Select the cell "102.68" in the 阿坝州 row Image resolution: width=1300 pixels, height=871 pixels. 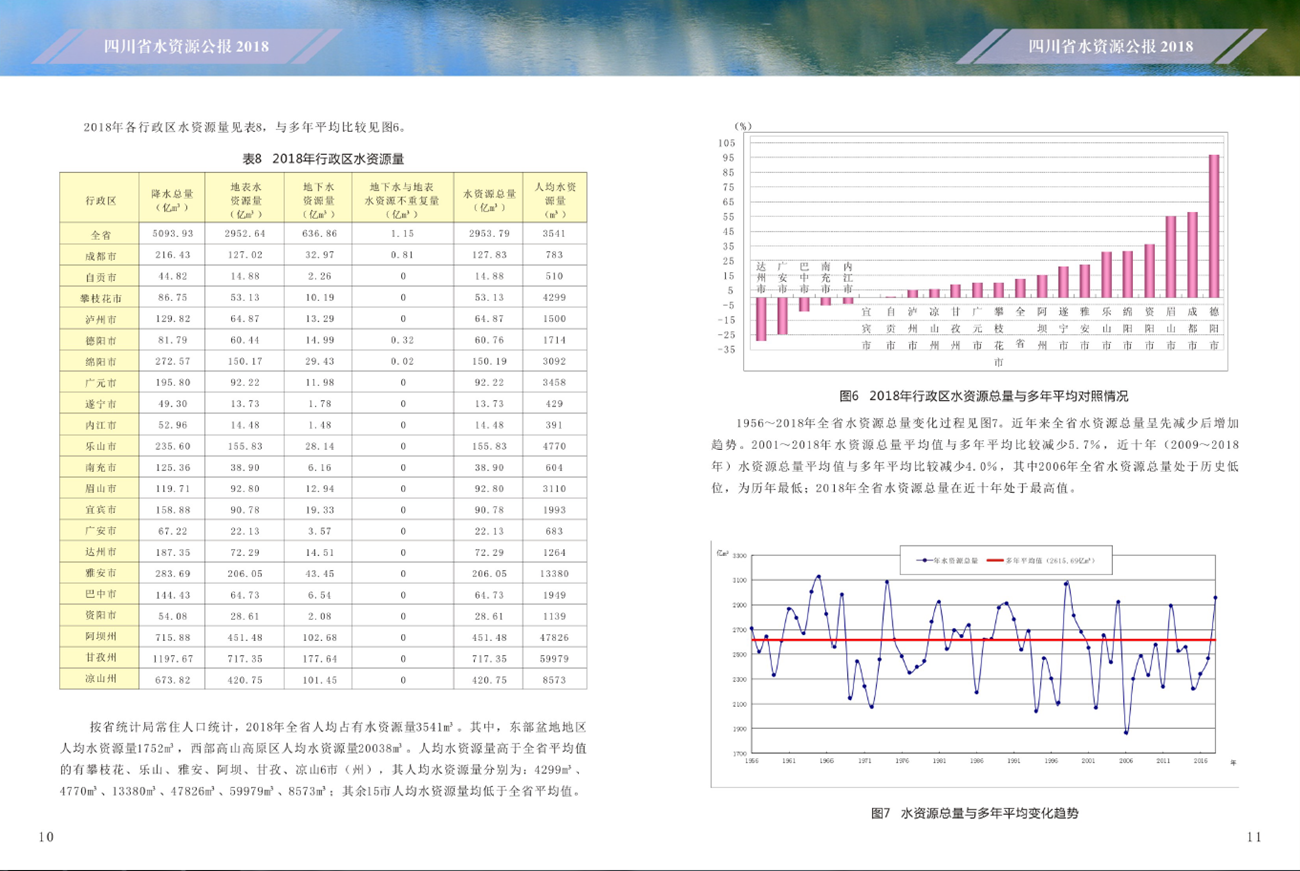(319, 636)
